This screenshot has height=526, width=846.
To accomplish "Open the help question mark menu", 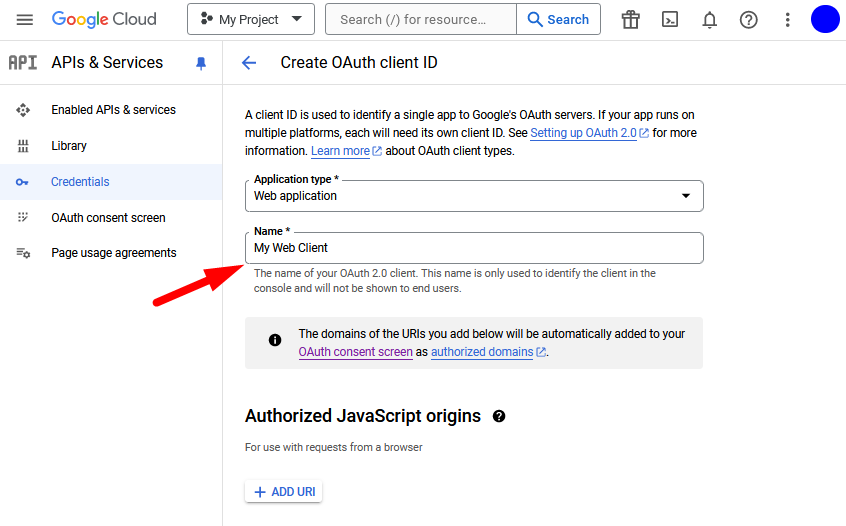I will point(748,20).
